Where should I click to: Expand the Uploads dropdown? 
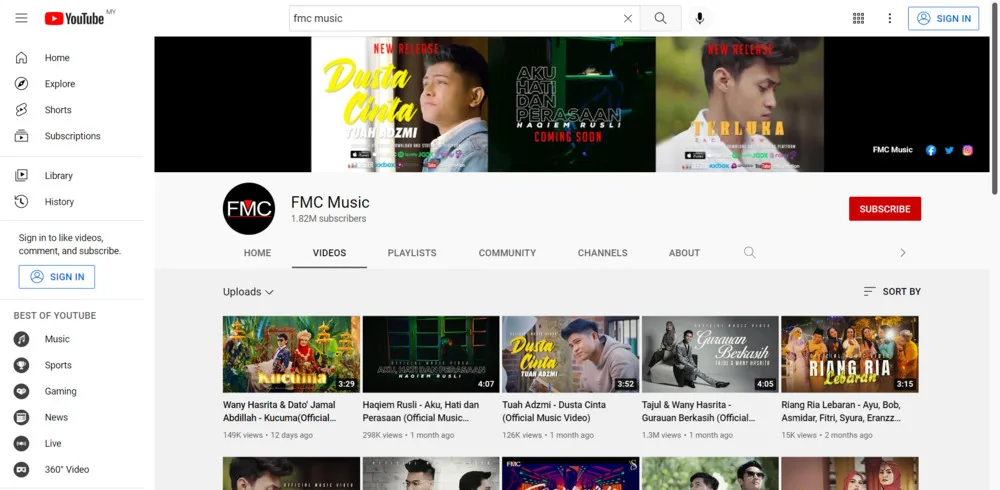[x=248, y=292]
